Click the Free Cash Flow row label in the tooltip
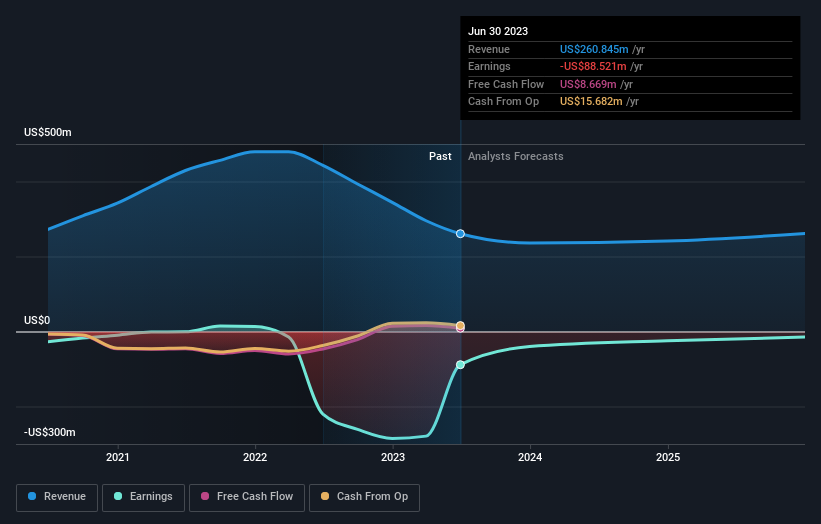 (x=506, y=84)
